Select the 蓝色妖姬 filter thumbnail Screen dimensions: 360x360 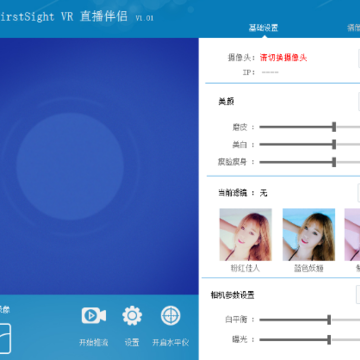(309, 235)
